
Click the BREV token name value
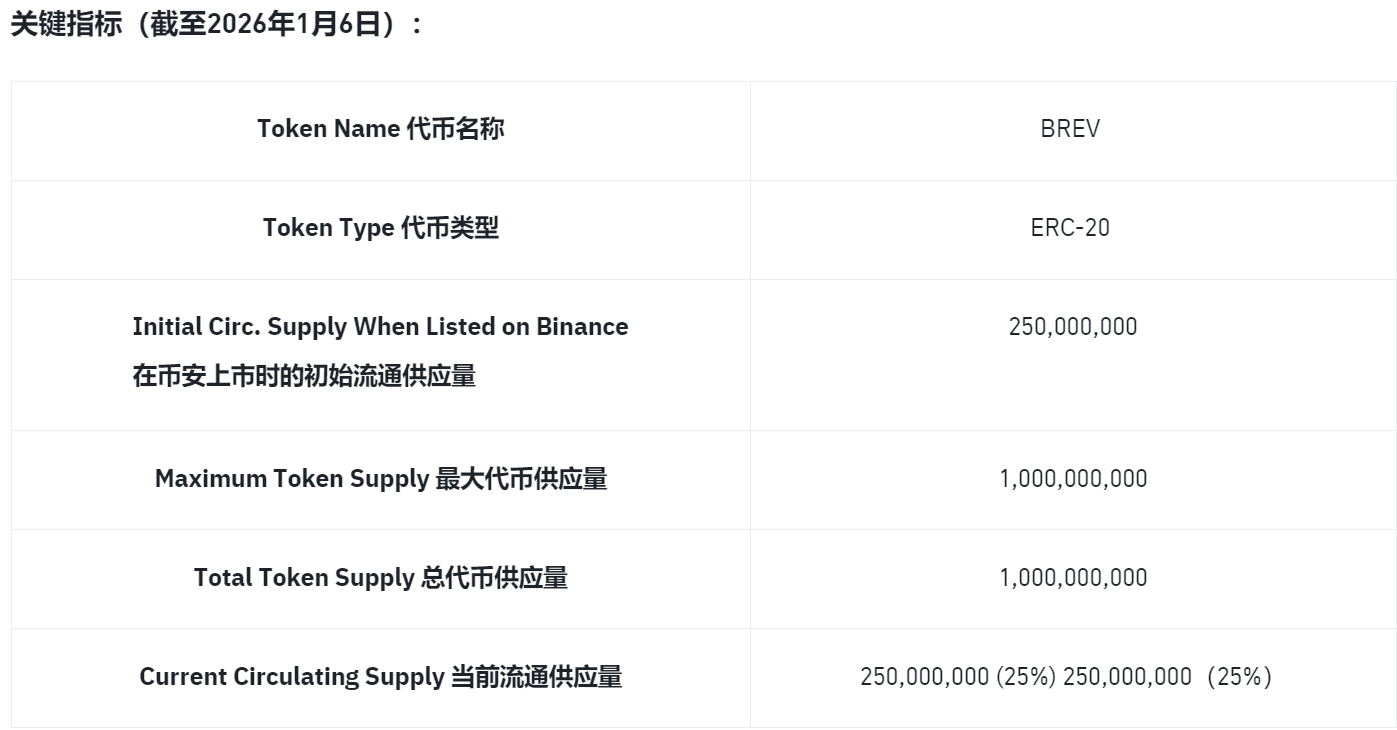point(1070,129)
